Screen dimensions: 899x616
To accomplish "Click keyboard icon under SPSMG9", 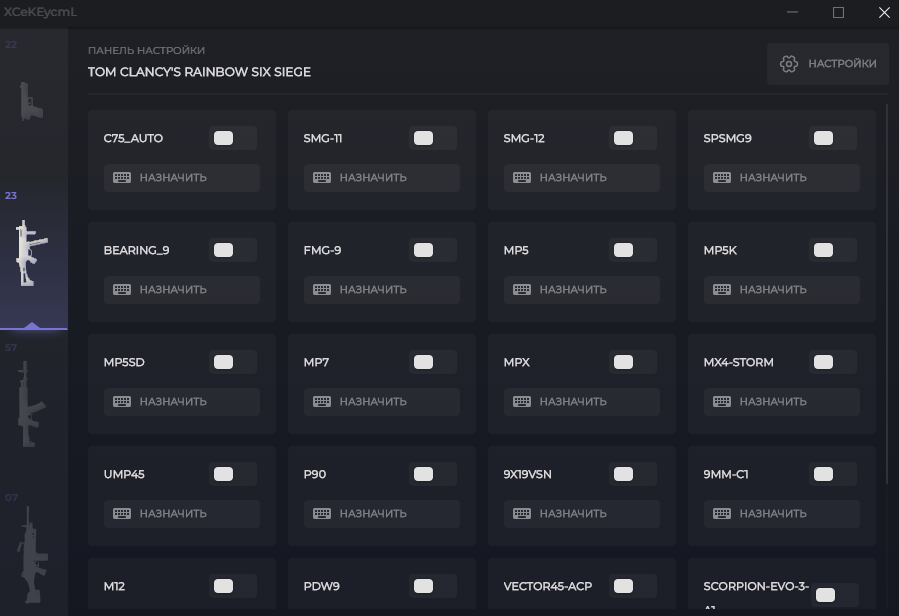I will (722, 178).
